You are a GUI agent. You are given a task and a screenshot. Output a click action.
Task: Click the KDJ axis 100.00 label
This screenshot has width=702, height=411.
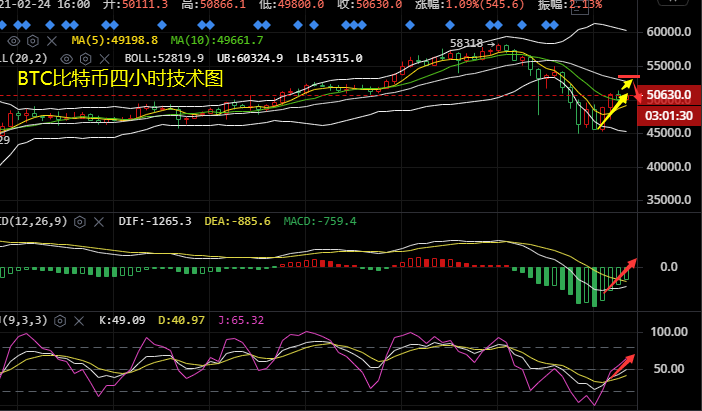click(x=669, y=332)
